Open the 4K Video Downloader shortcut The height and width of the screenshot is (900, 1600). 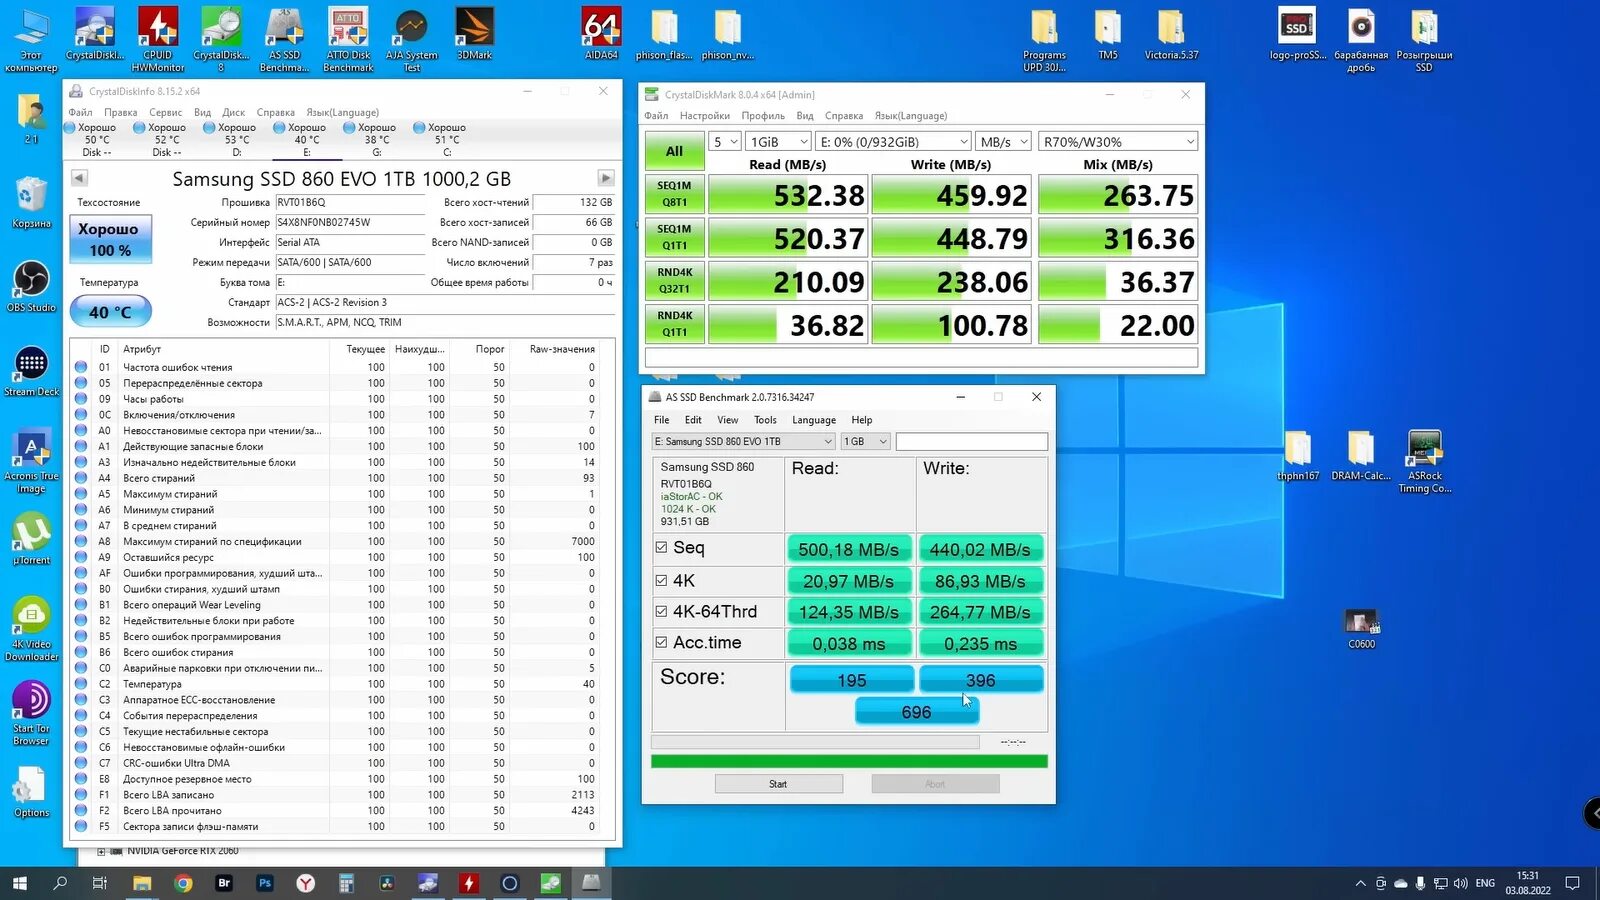31,629
